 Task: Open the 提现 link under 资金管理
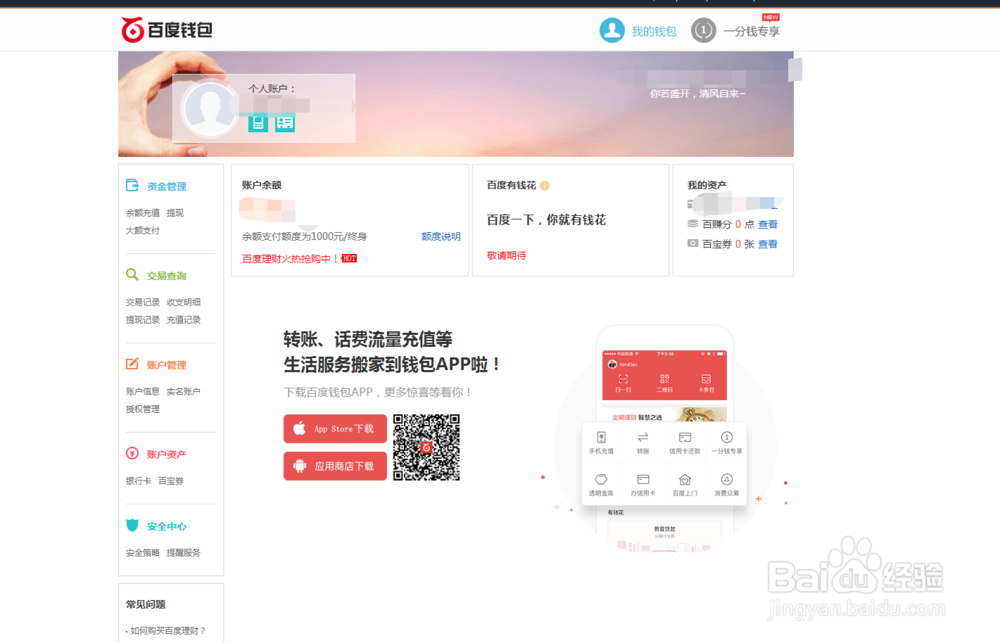pyautogui.click(x=175, y=213)
